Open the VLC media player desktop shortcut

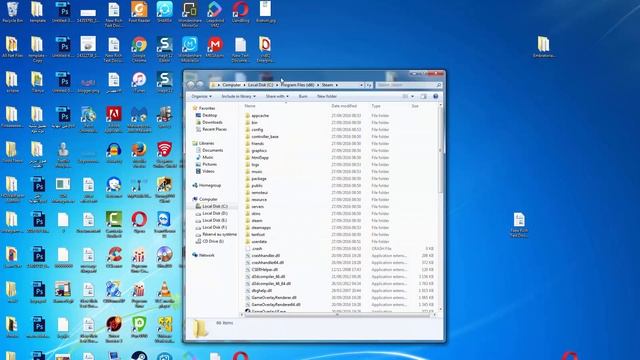point(164,294)
